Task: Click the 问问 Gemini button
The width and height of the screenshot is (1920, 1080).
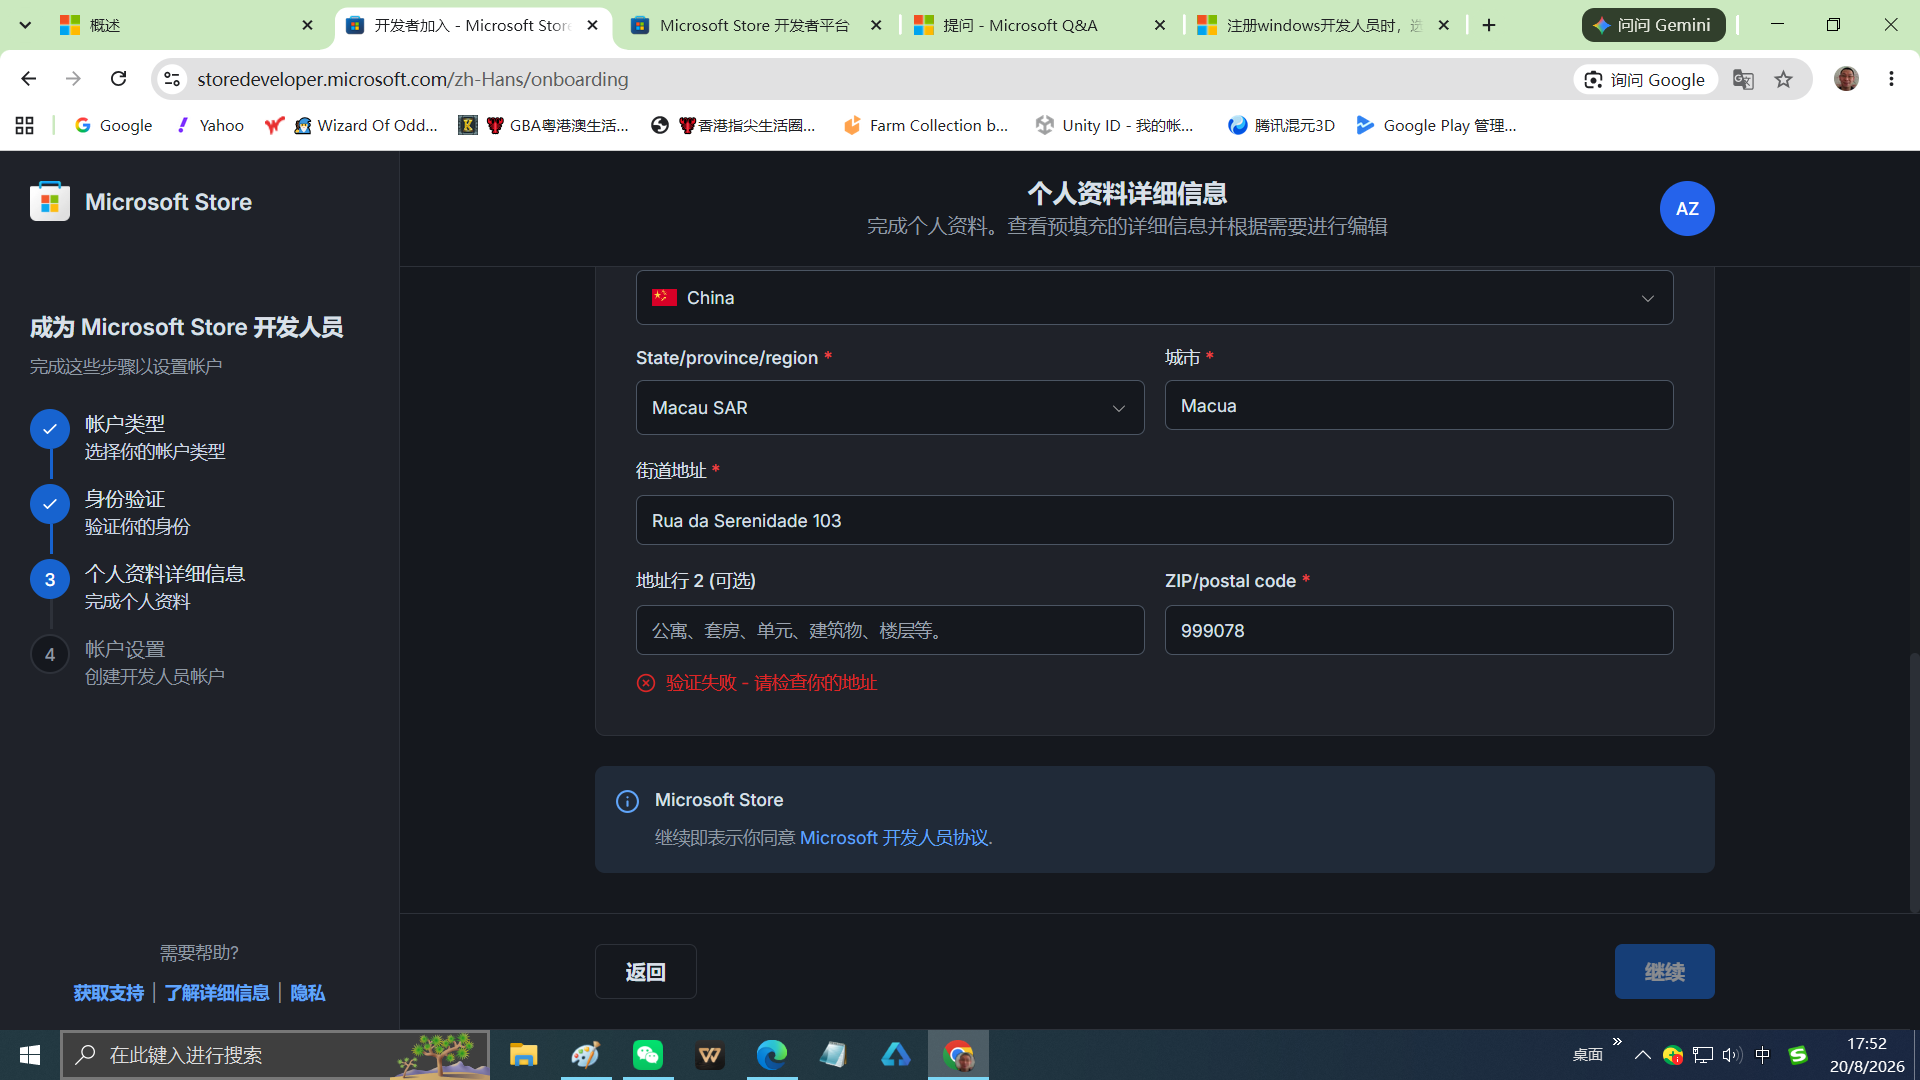Action: (x=1653, y=25)
